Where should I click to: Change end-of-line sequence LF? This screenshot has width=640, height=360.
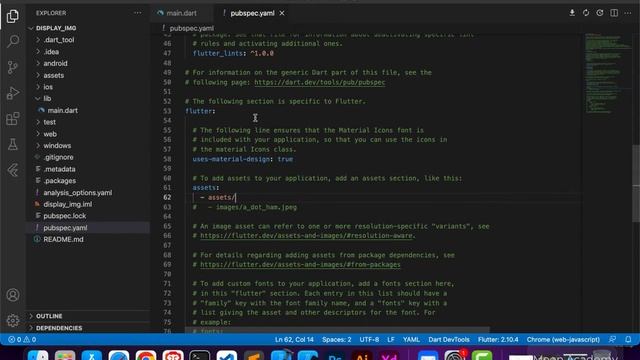coord(391,340)
